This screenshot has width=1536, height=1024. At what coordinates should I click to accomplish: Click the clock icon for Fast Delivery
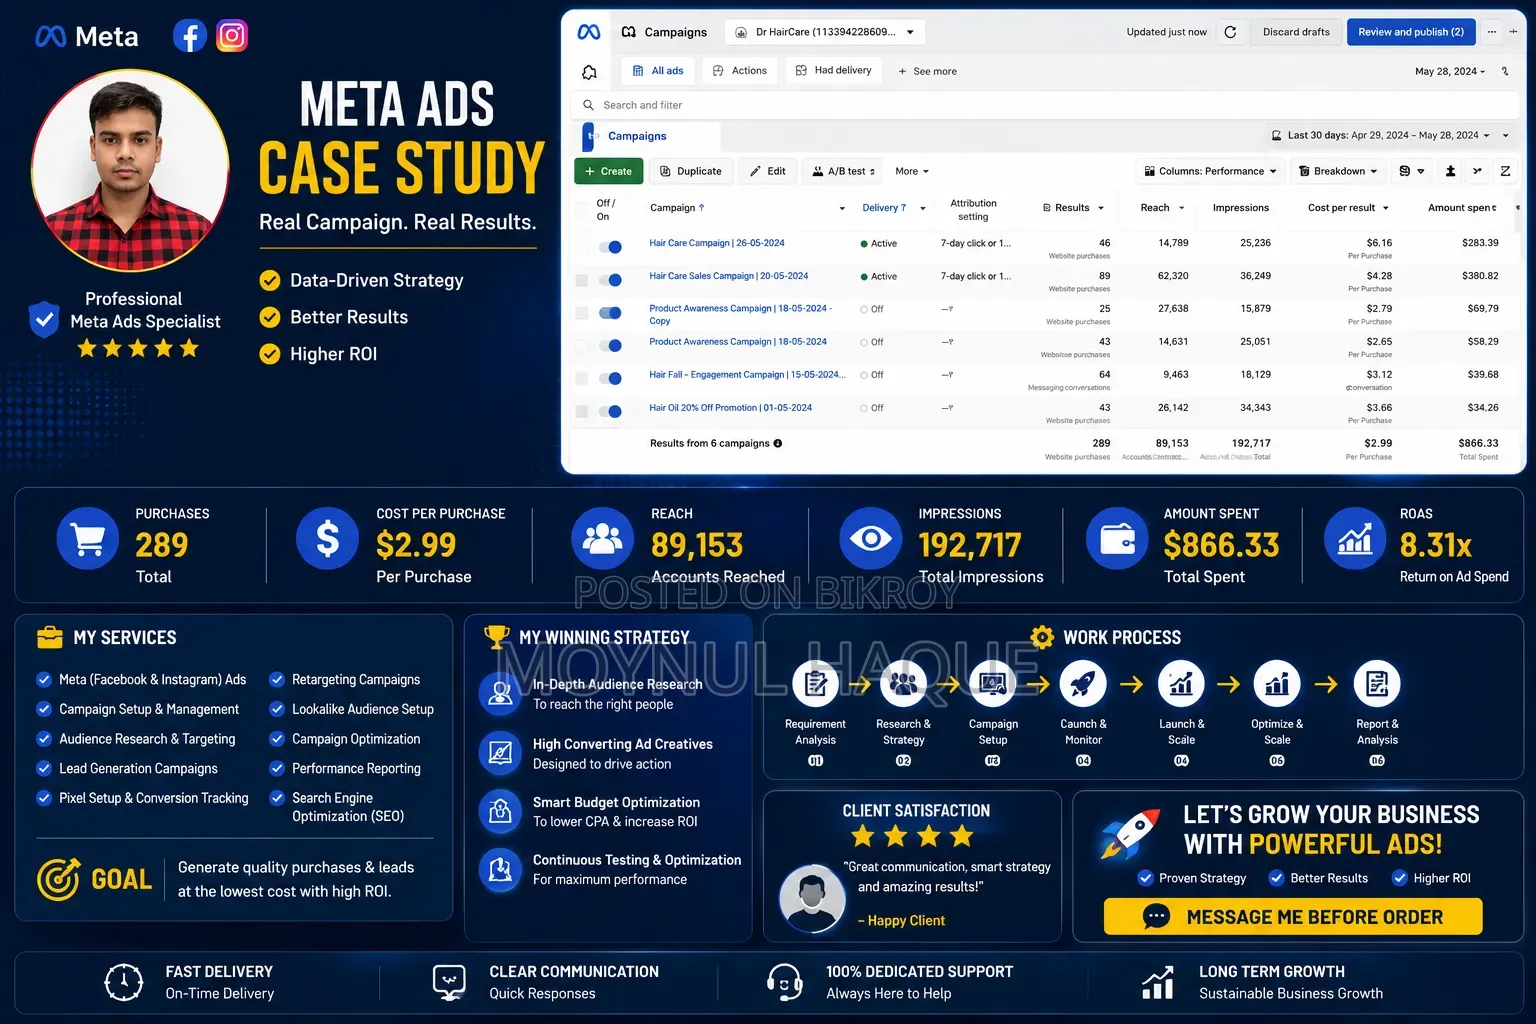[124, 982]
